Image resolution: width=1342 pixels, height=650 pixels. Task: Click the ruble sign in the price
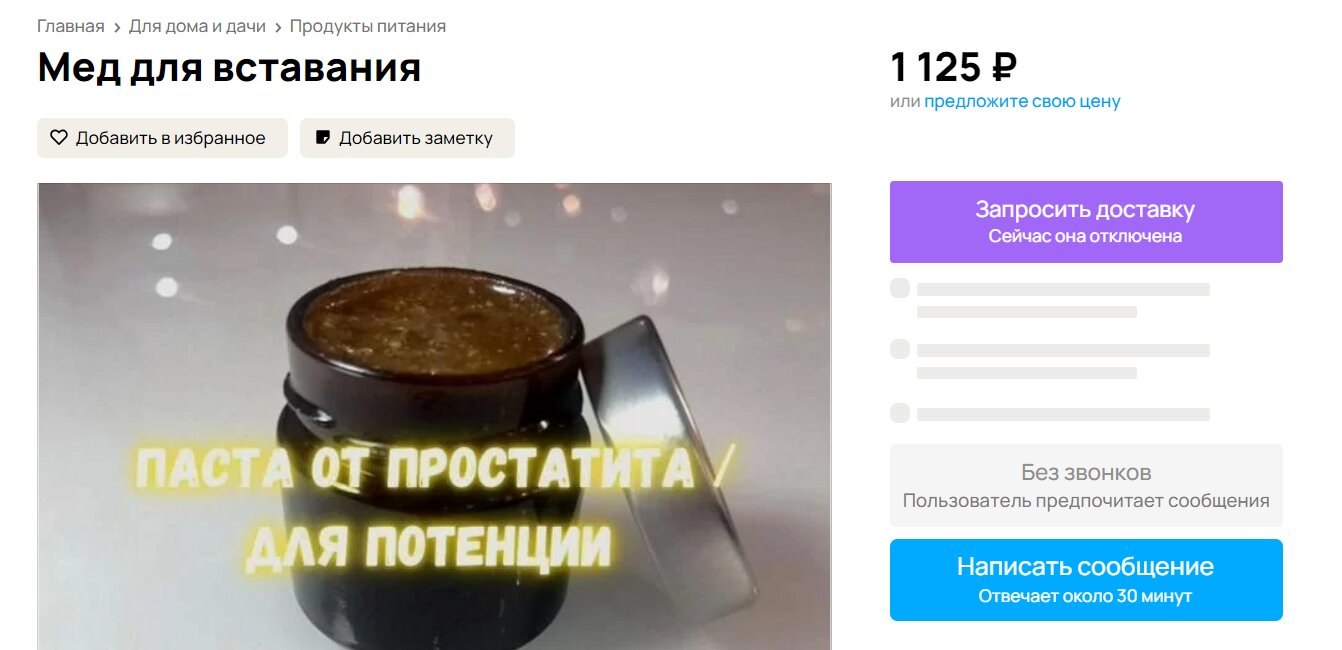coord(1004,68)
